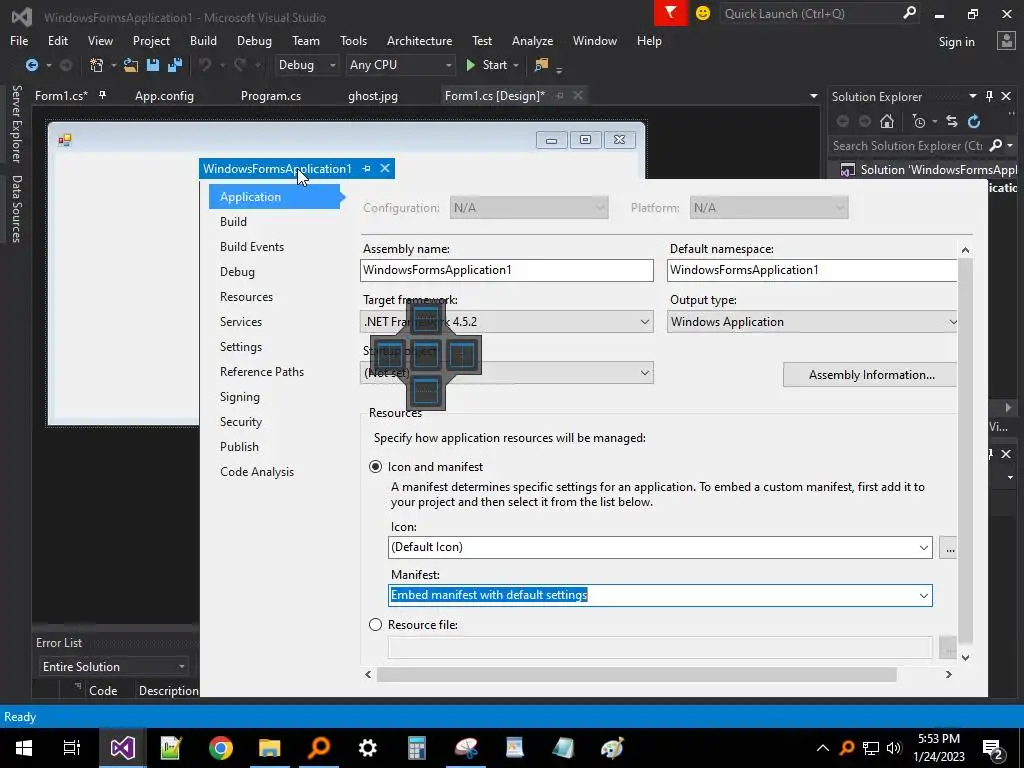Open the Analyze menu
Viewport: 1024px width, 768px height.
pyautogui.click(x=532, y=40)
